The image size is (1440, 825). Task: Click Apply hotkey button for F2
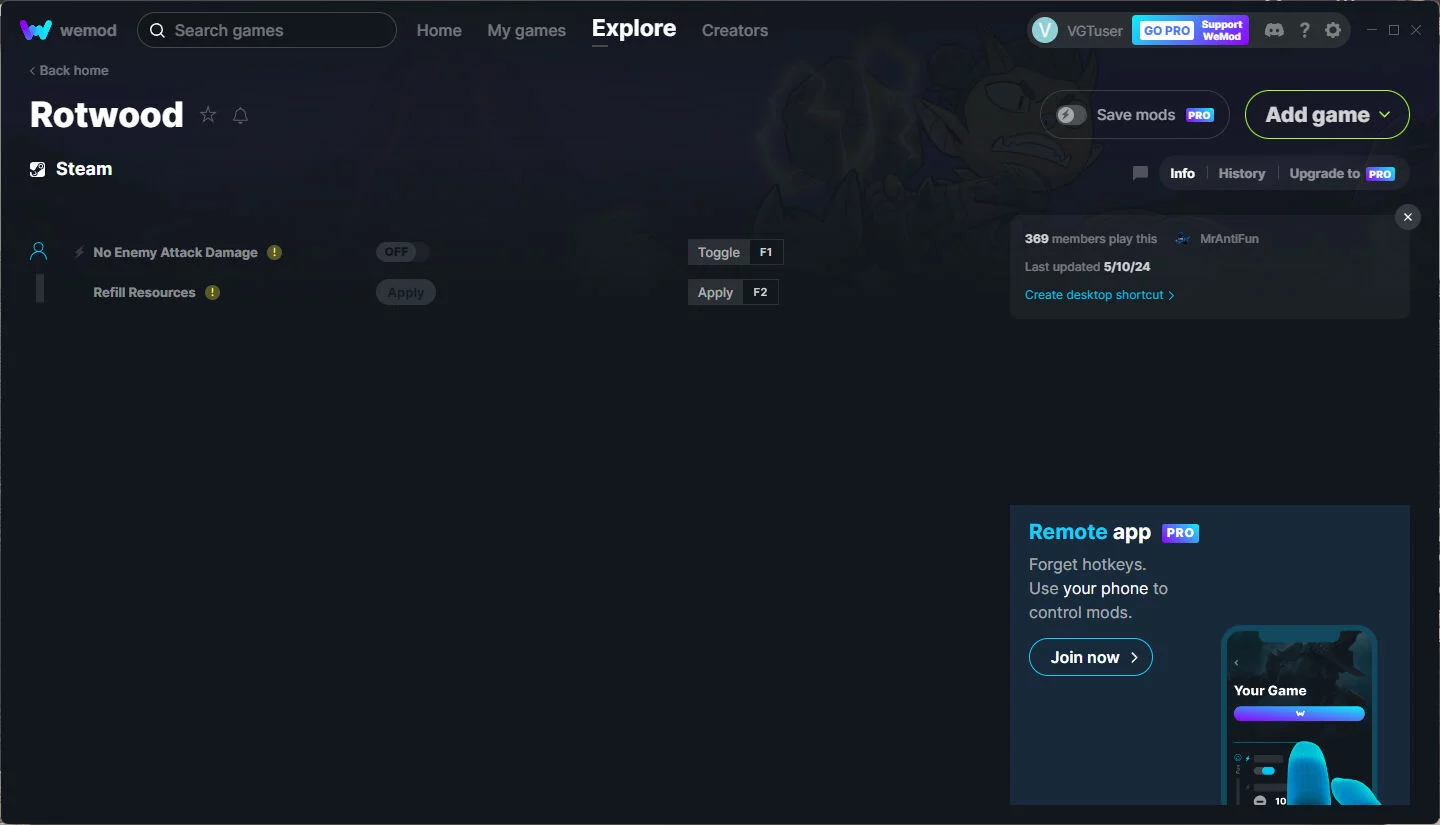715,292
